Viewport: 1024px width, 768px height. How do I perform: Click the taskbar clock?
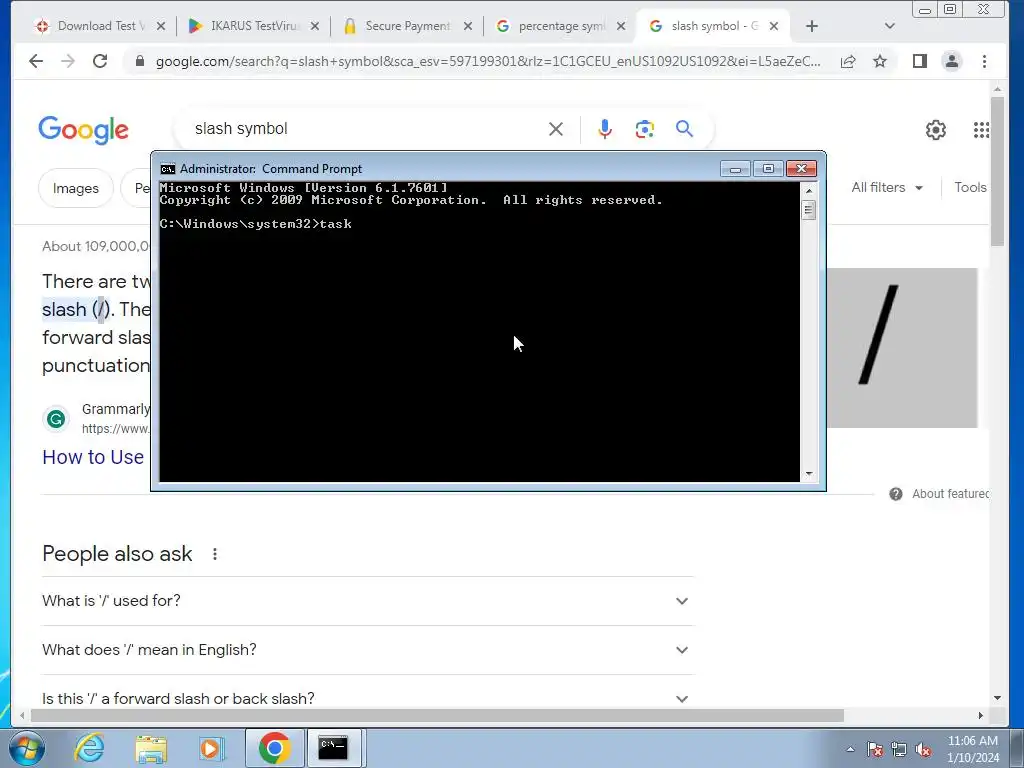click(x=973, y=749)
